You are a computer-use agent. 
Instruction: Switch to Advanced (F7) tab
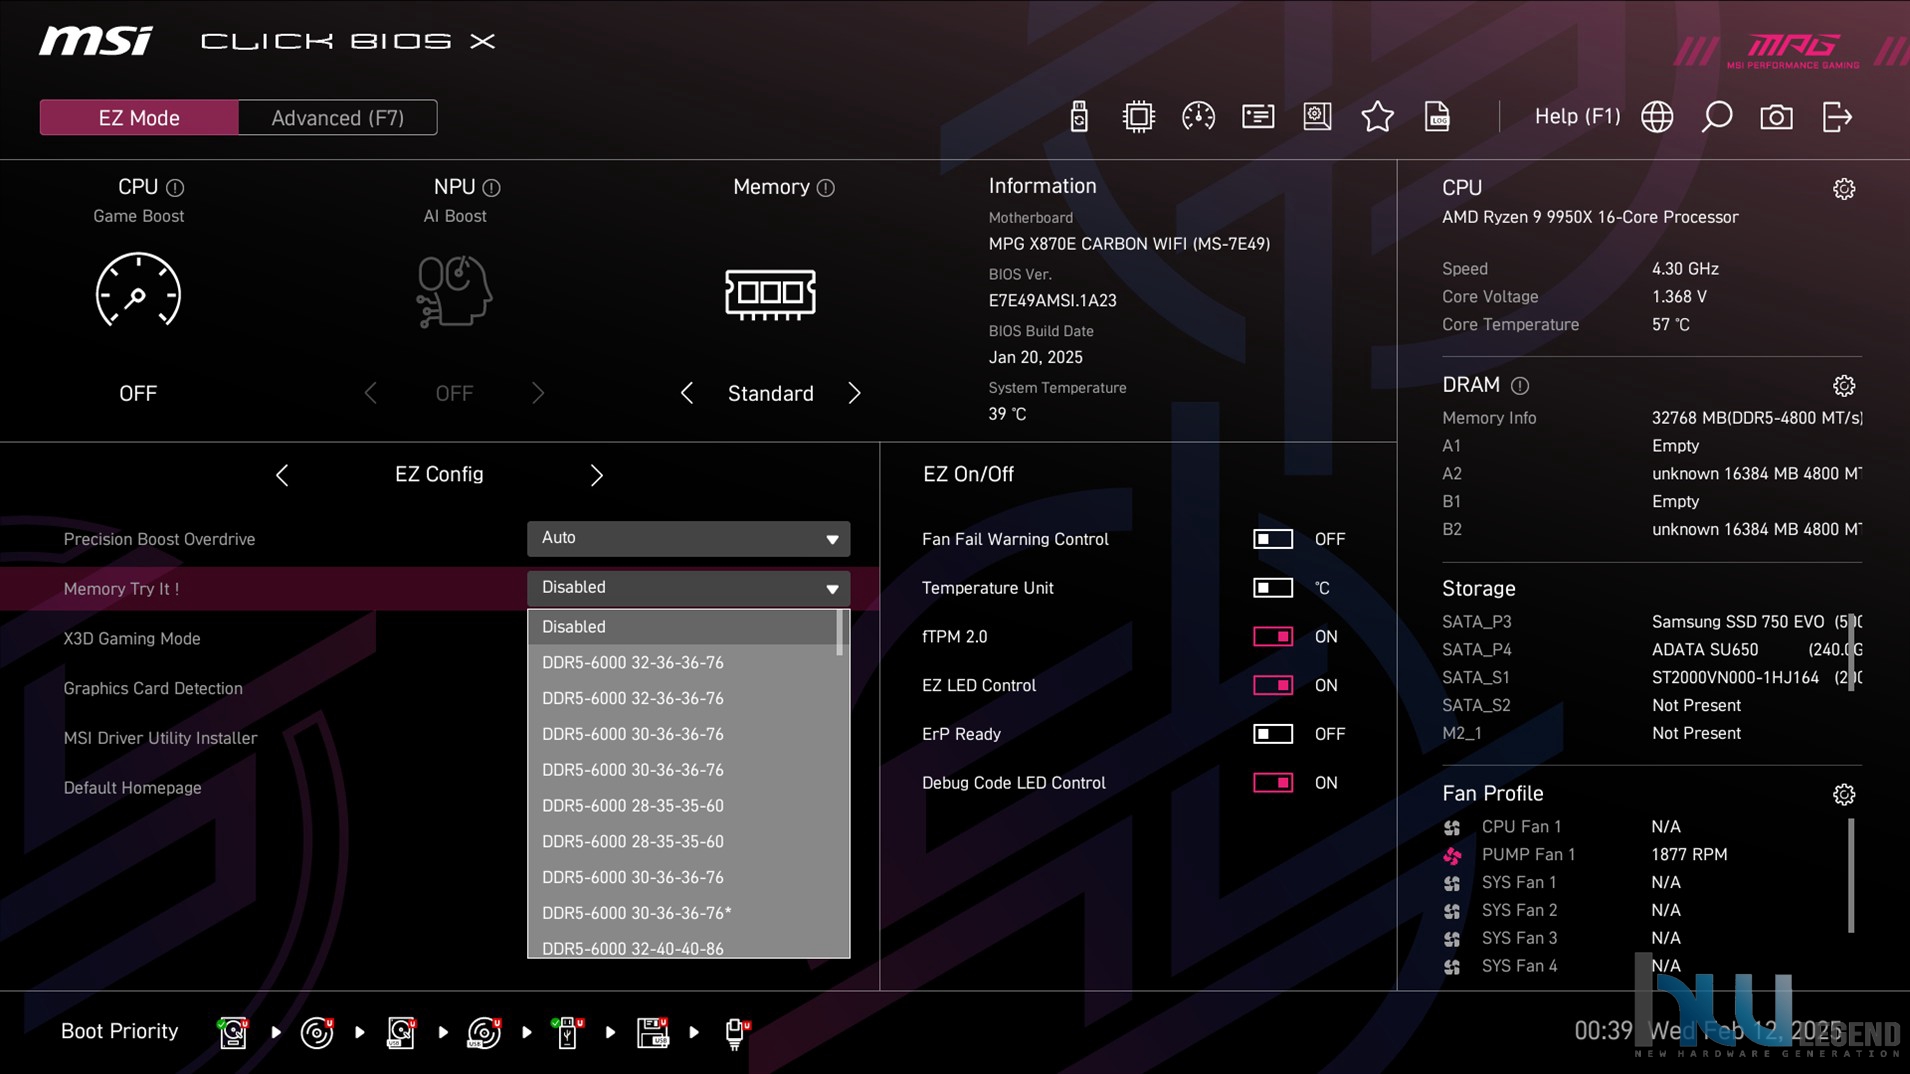pos(338,118)
